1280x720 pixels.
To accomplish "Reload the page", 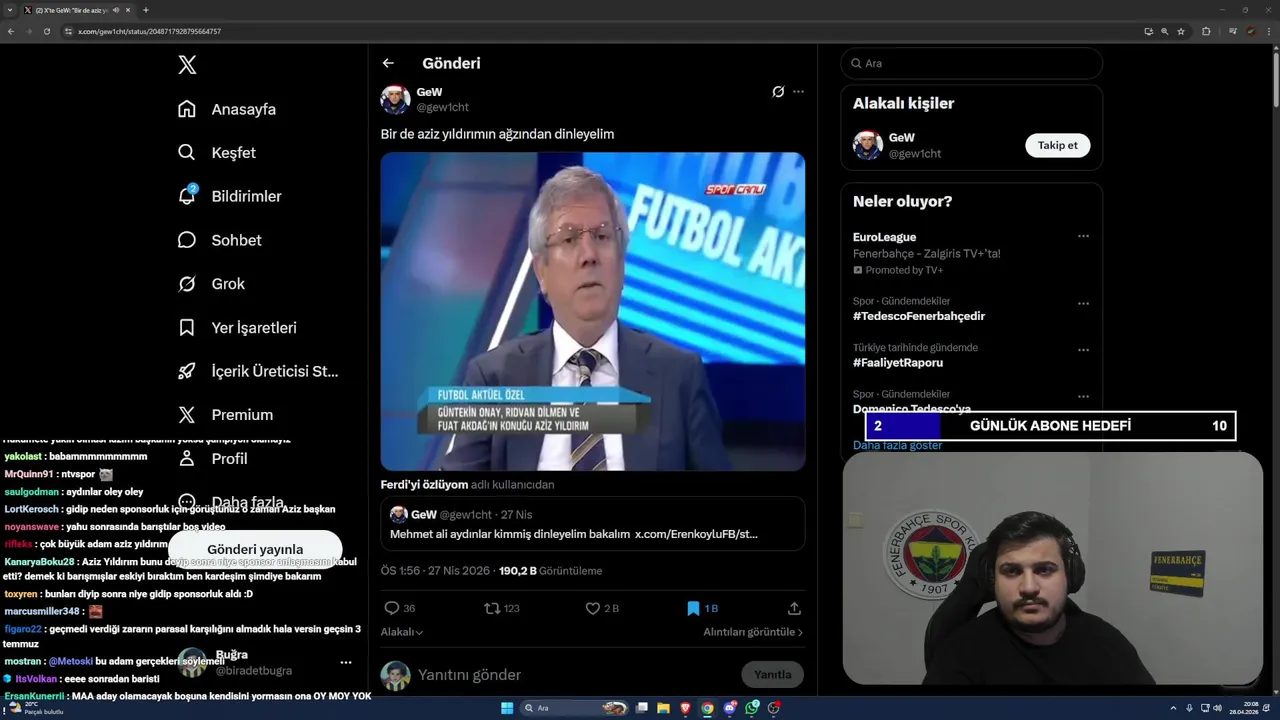I will pyautogui.click(x=46, y=31).
